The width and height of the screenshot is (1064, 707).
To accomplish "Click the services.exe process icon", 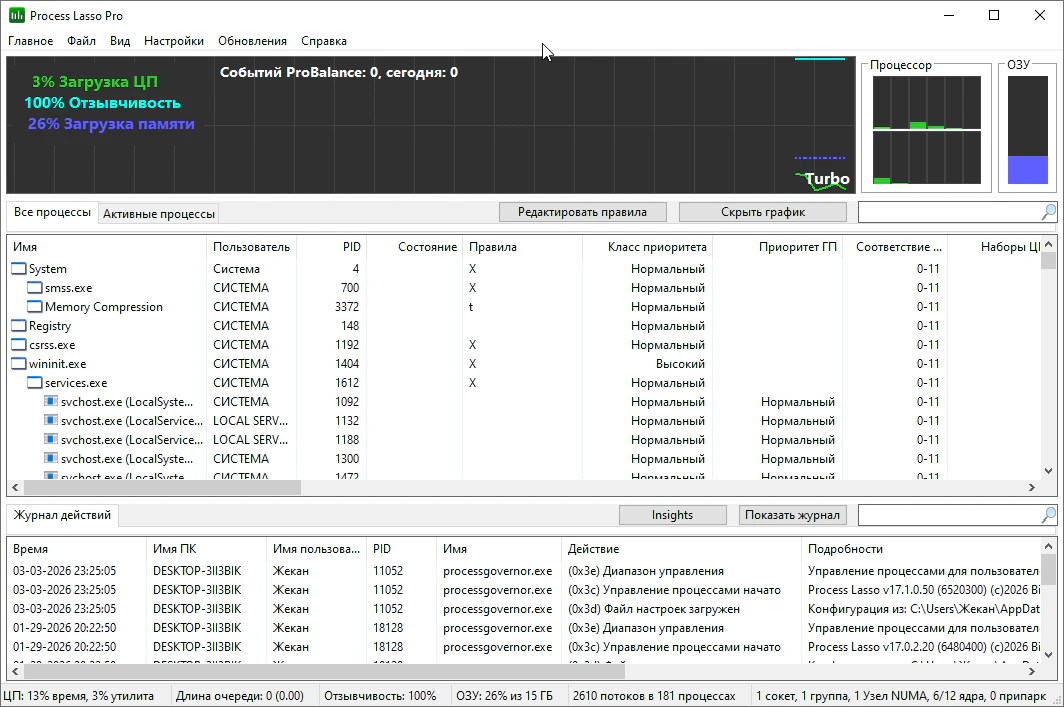I will pos(35,383).
